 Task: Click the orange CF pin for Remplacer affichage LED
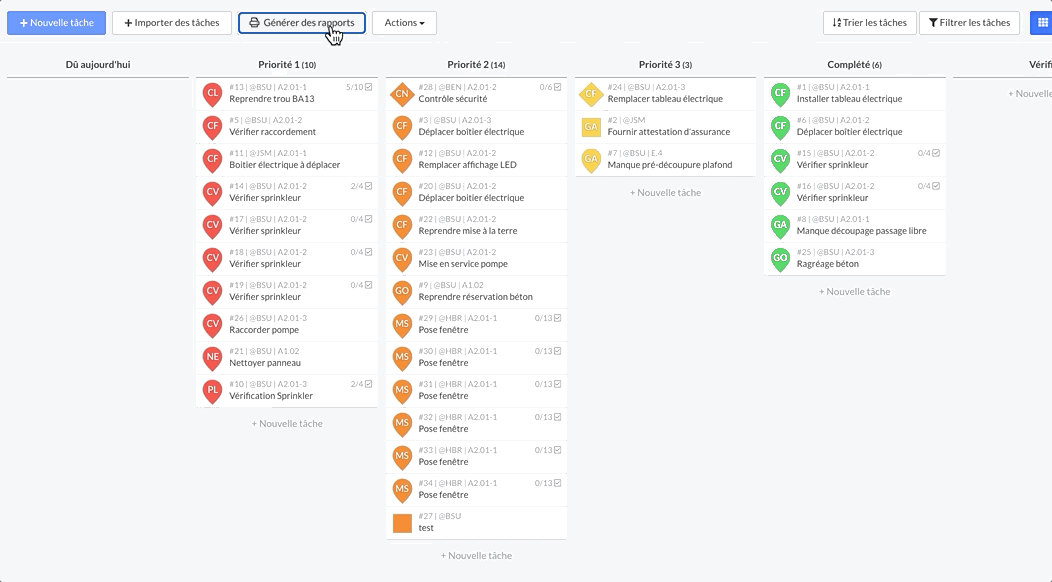click(402, 160)
